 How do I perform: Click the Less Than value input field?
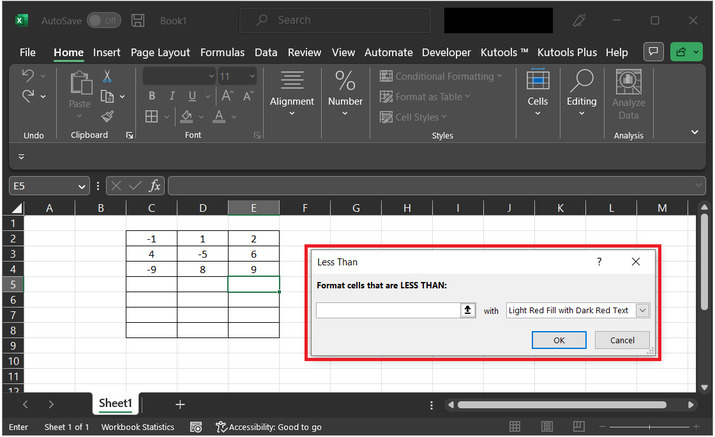[x=389, y=311]
